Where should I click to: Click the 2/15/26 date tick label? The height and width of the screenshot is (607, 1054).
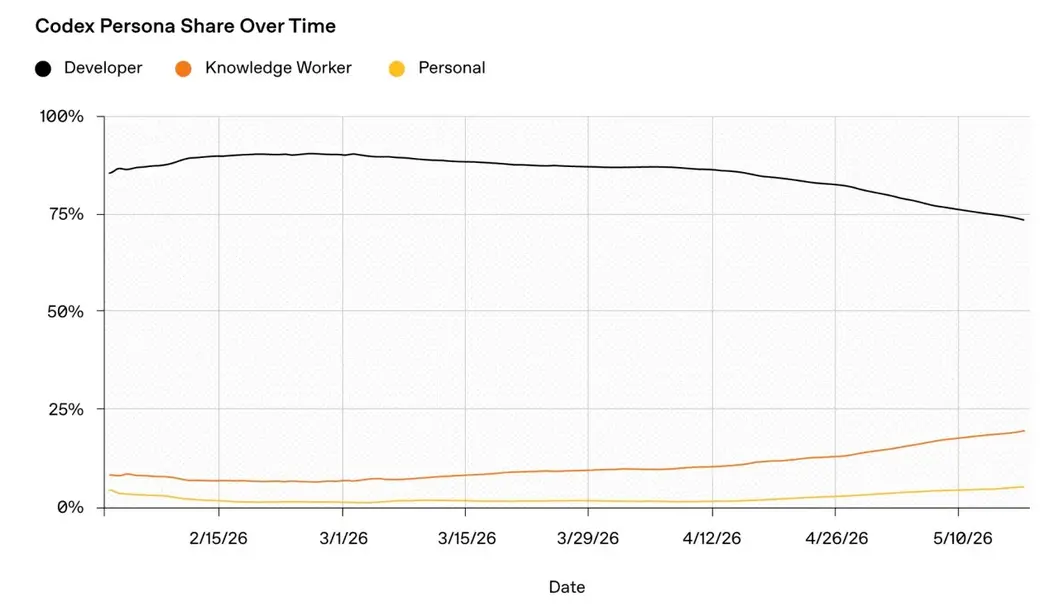(x=218, y=538)
